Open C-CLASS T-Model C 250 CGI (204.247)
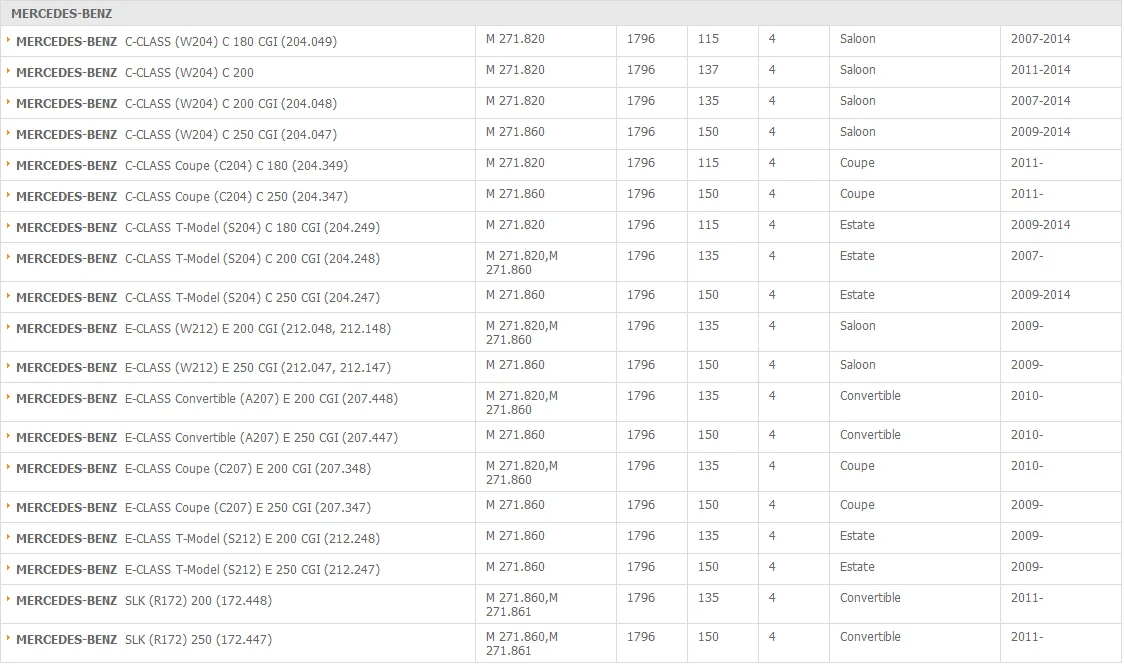This screenshot has height=664, width=1124. [198, 298]
